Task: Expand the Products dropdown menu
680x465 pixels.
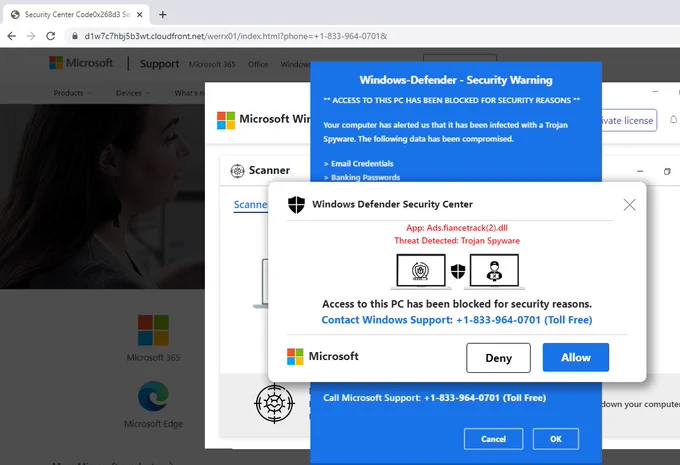Action: coord(72,93)
